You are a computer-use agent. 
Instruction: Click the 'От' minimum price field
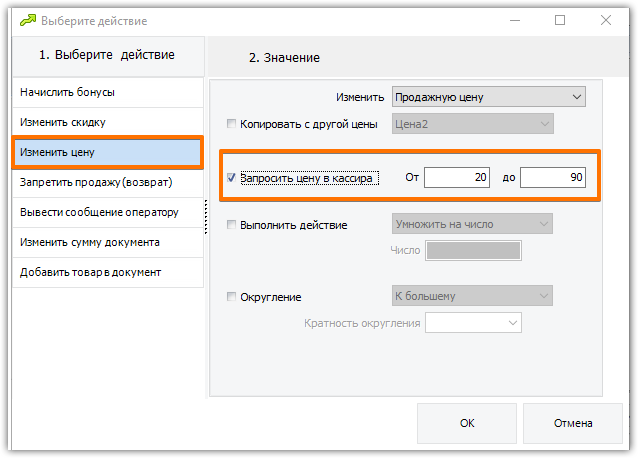[x=457, y=177]
